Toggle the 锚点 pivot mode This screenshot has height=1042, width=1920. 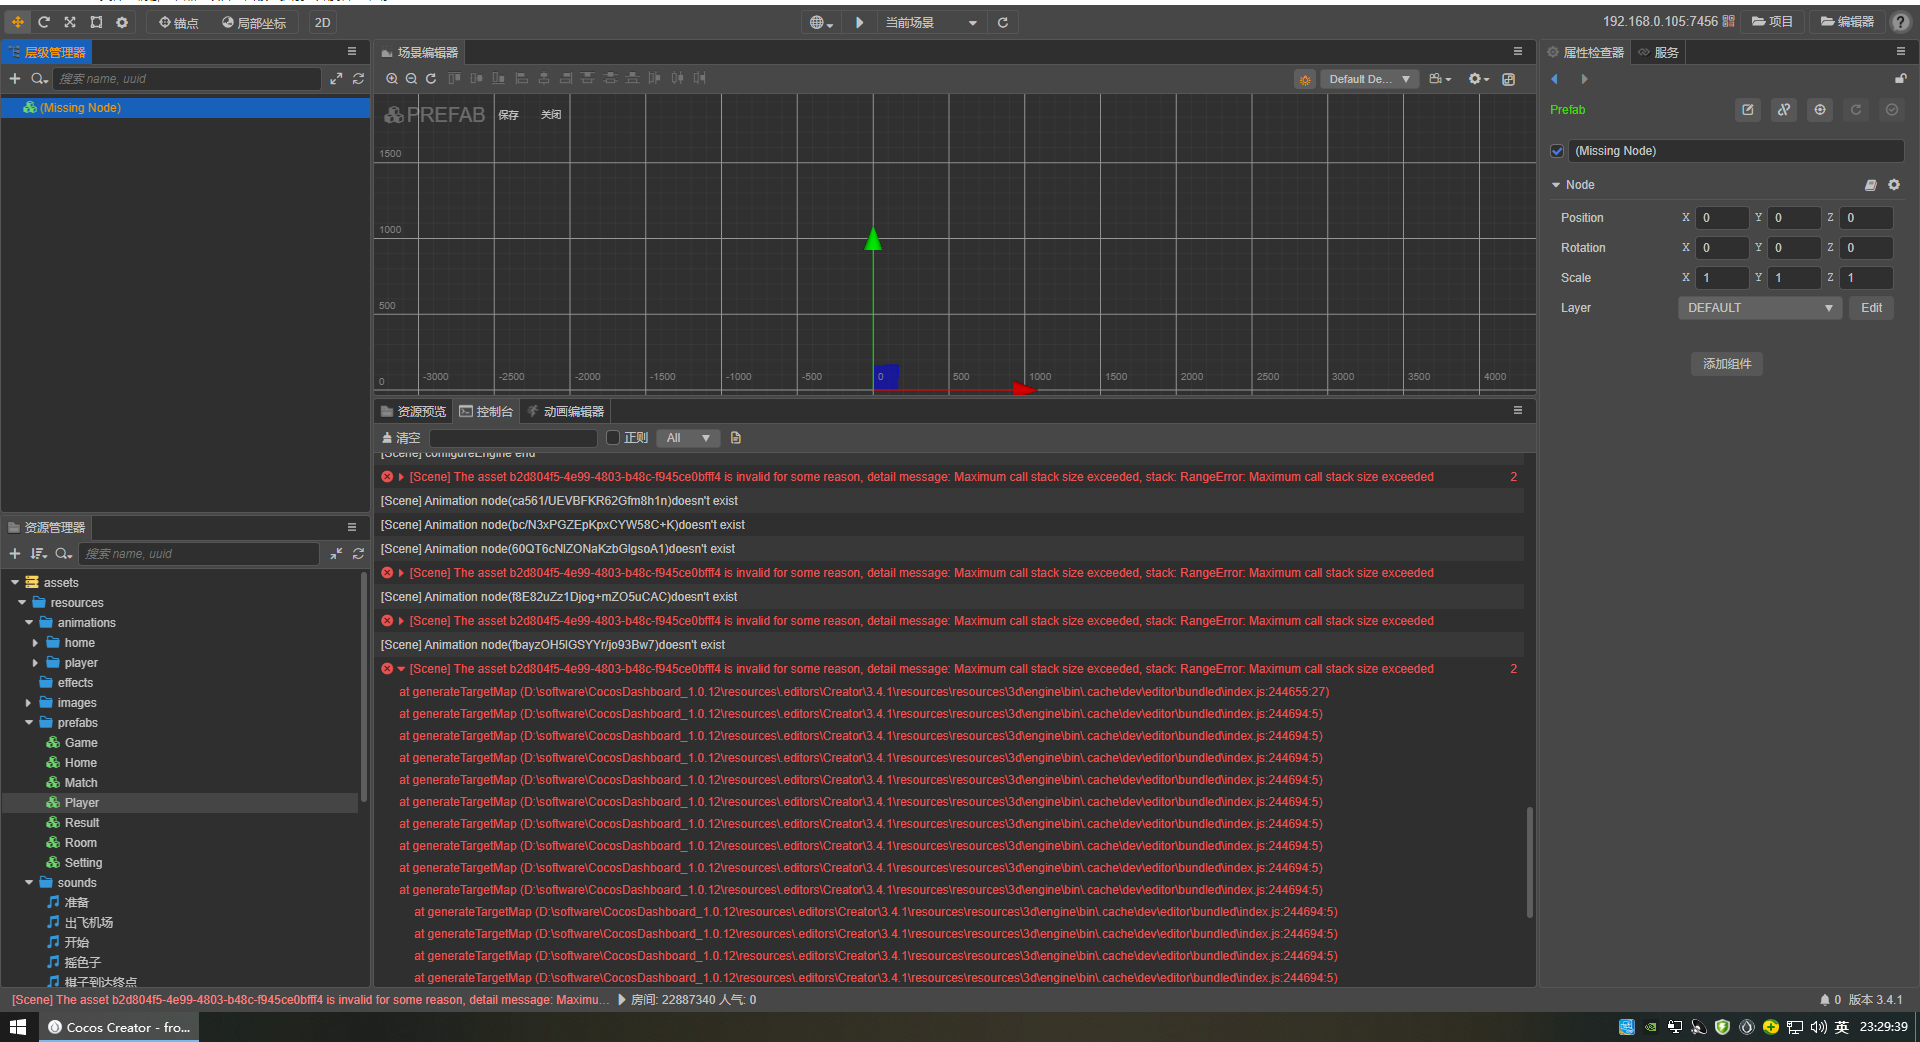178,22
